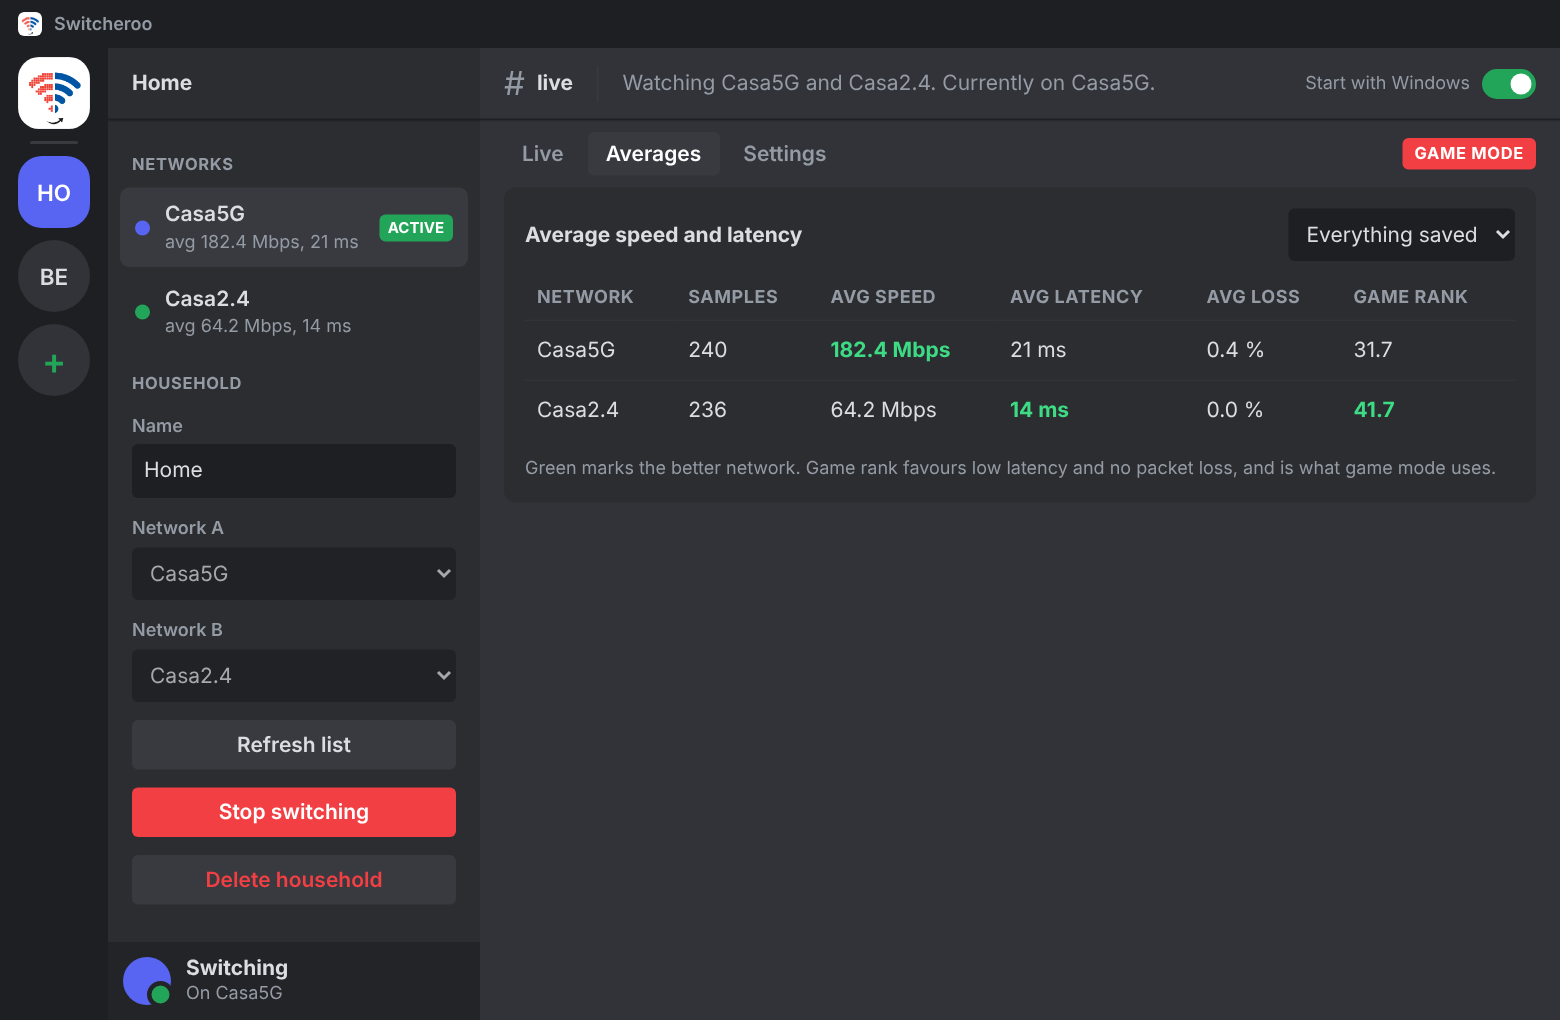Screen dimensions: 1560x1020
Task: Click the household Name input field
Action: [294, 471]
